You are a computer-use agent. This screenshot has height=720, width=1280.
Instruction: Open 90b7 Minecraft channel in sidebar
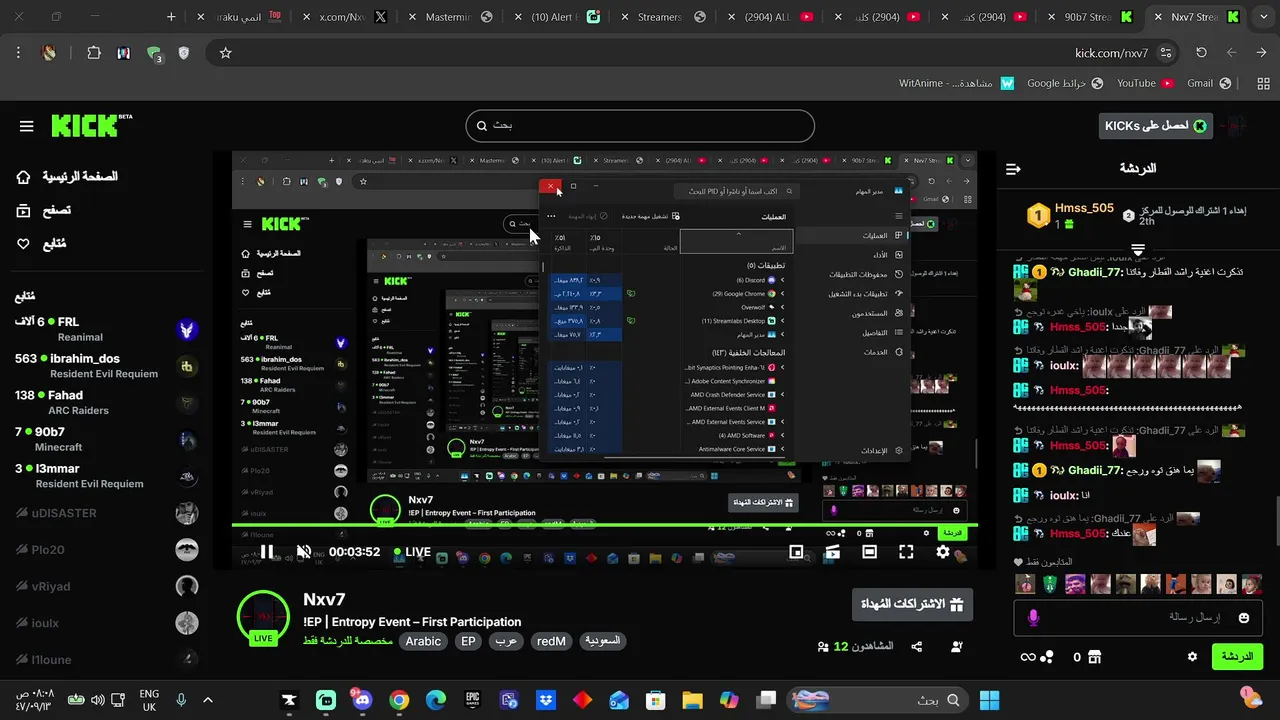106,439
